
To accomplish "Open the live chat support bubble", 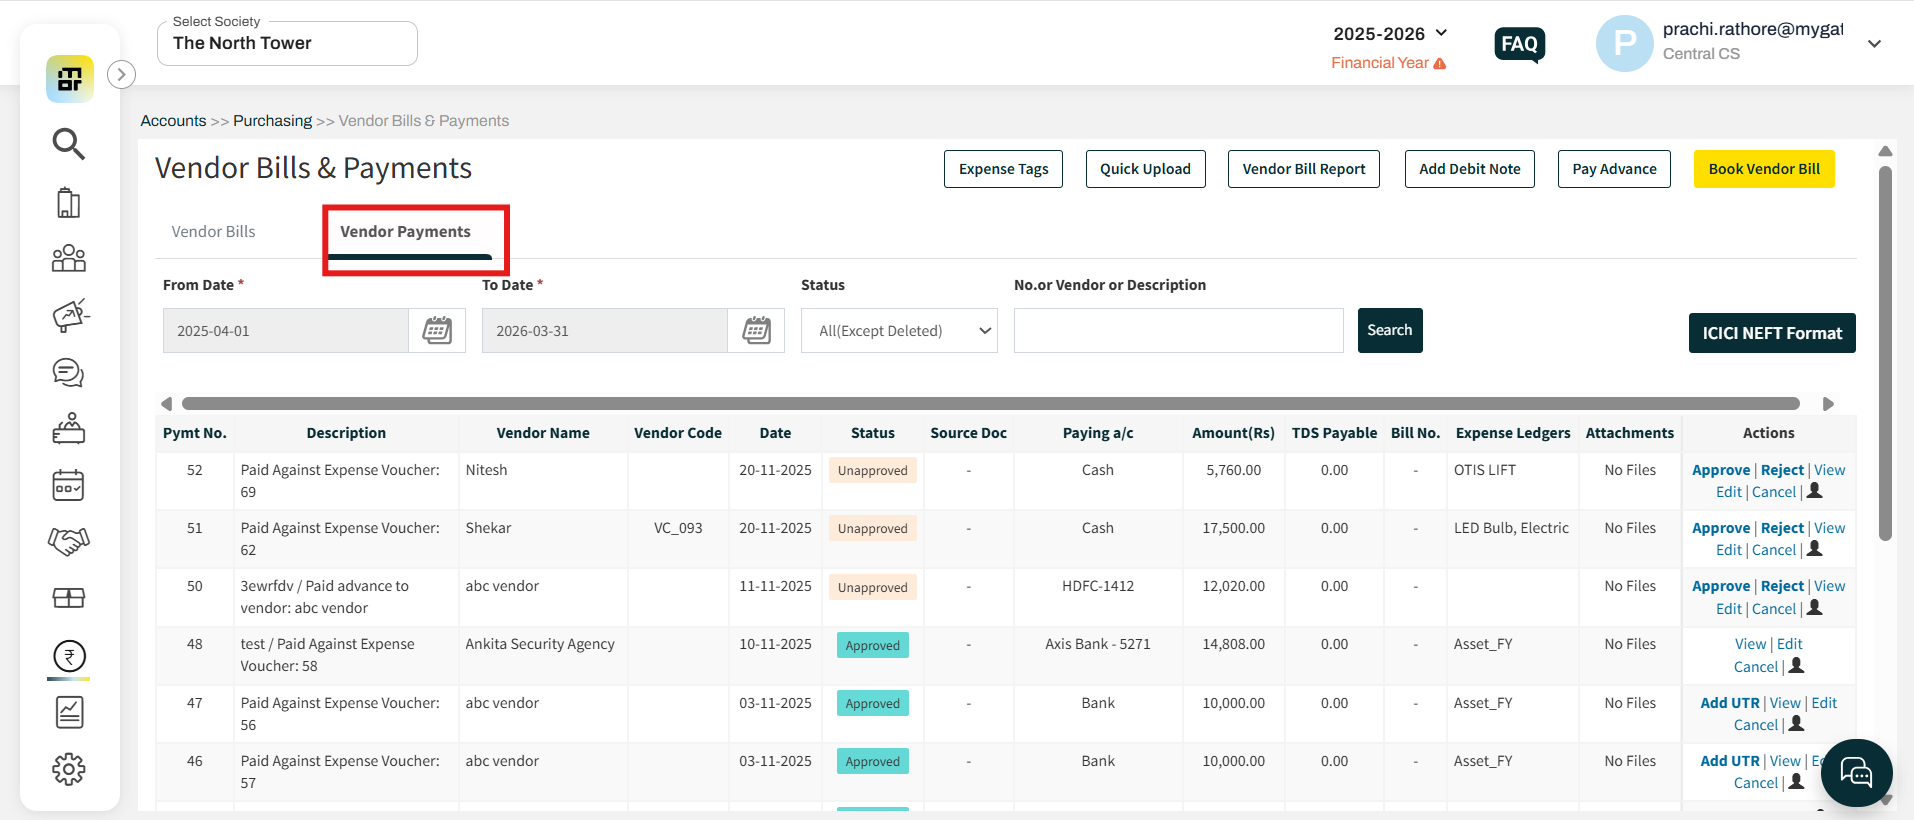I will pos(1856,773).
